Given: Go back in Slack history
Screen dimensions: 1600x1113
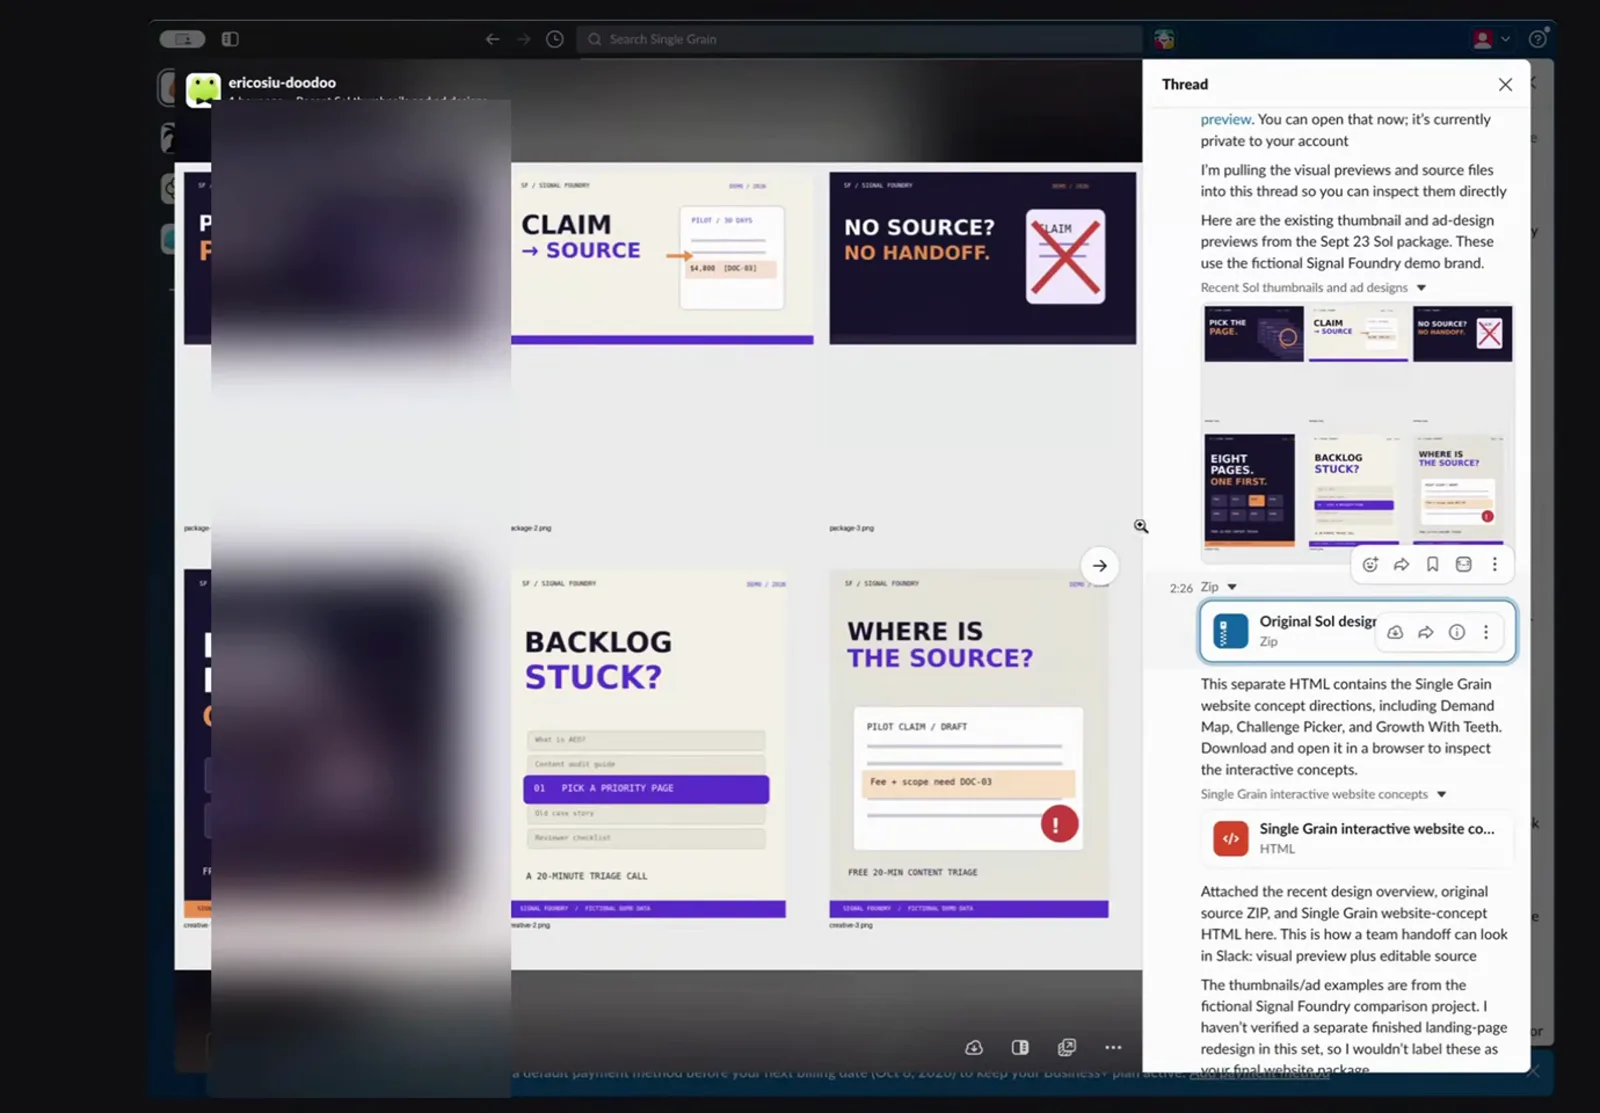Looking at the screenshot, I should 492,39.
